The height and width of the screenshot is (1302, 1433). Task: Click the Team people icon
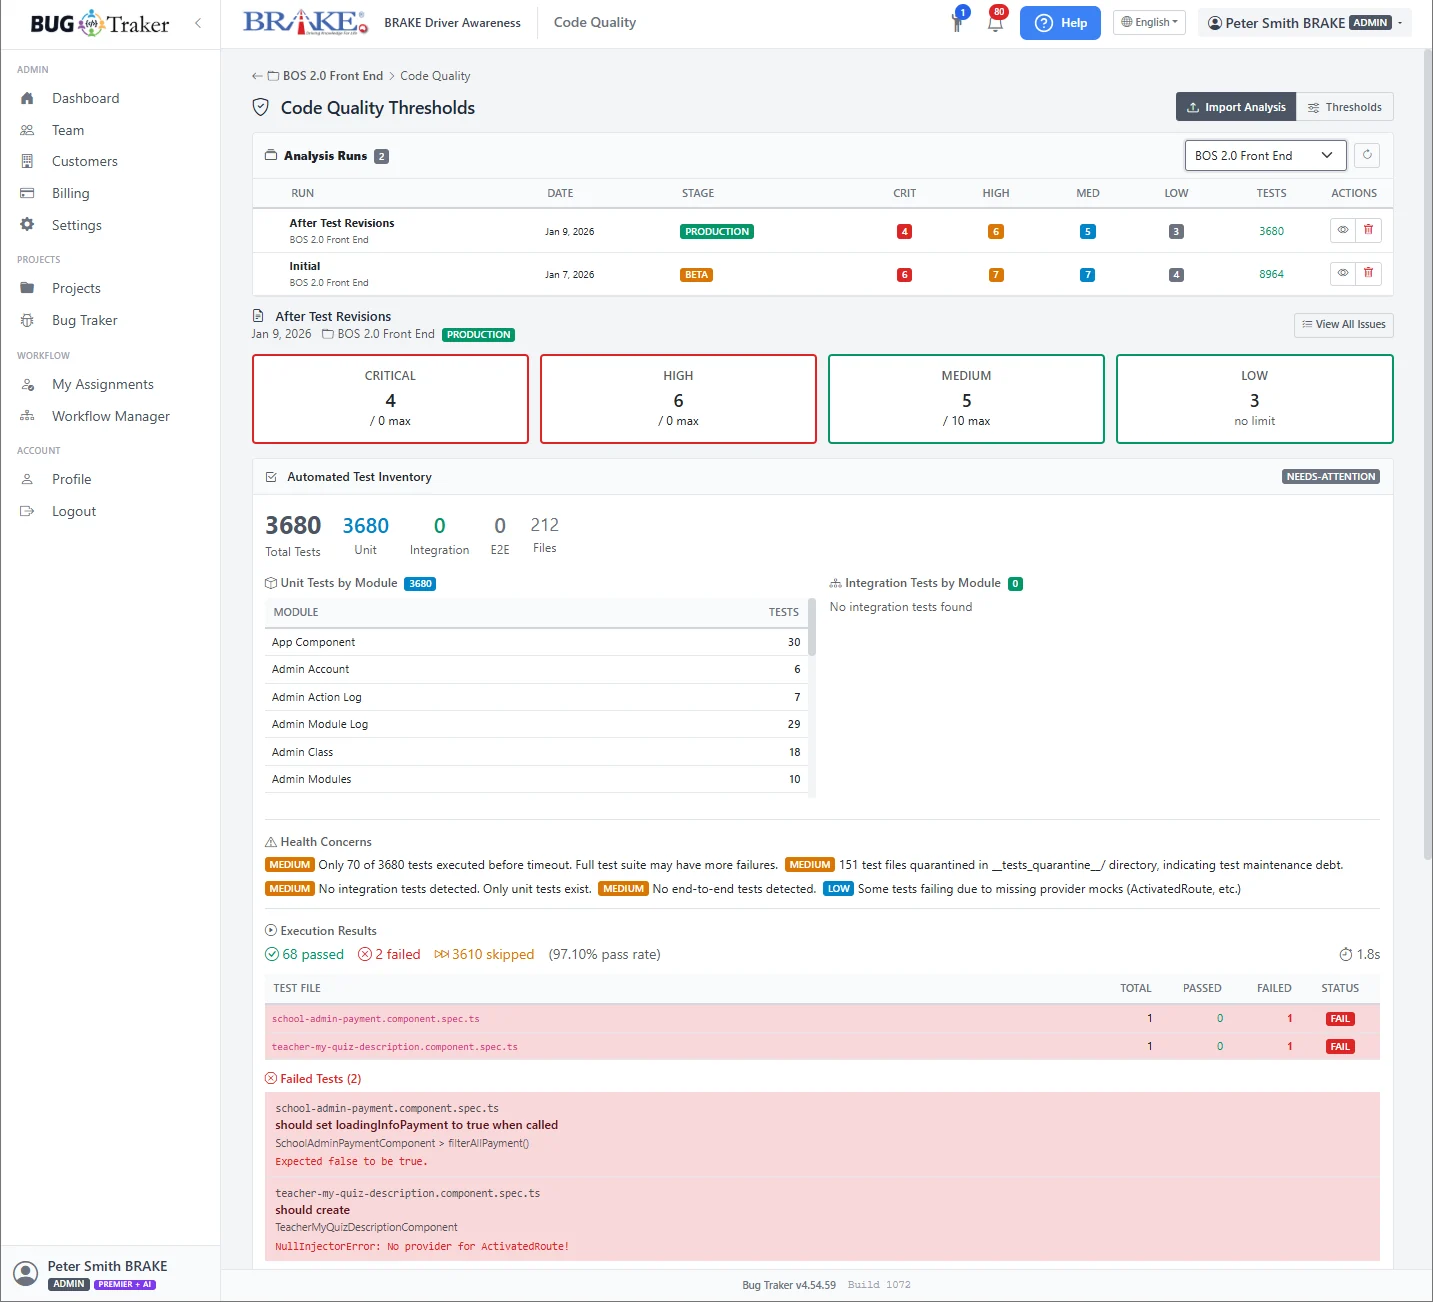pyautogui.click(x=27, y=130)
